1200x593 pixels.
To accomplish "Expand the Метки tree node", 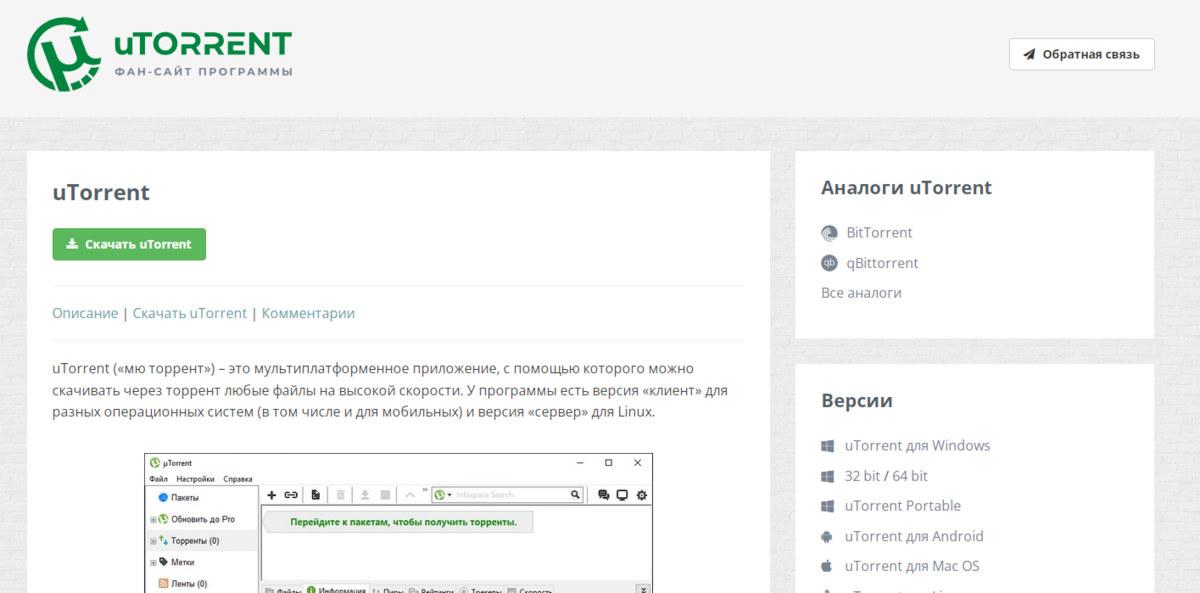I will click(153, 562).
